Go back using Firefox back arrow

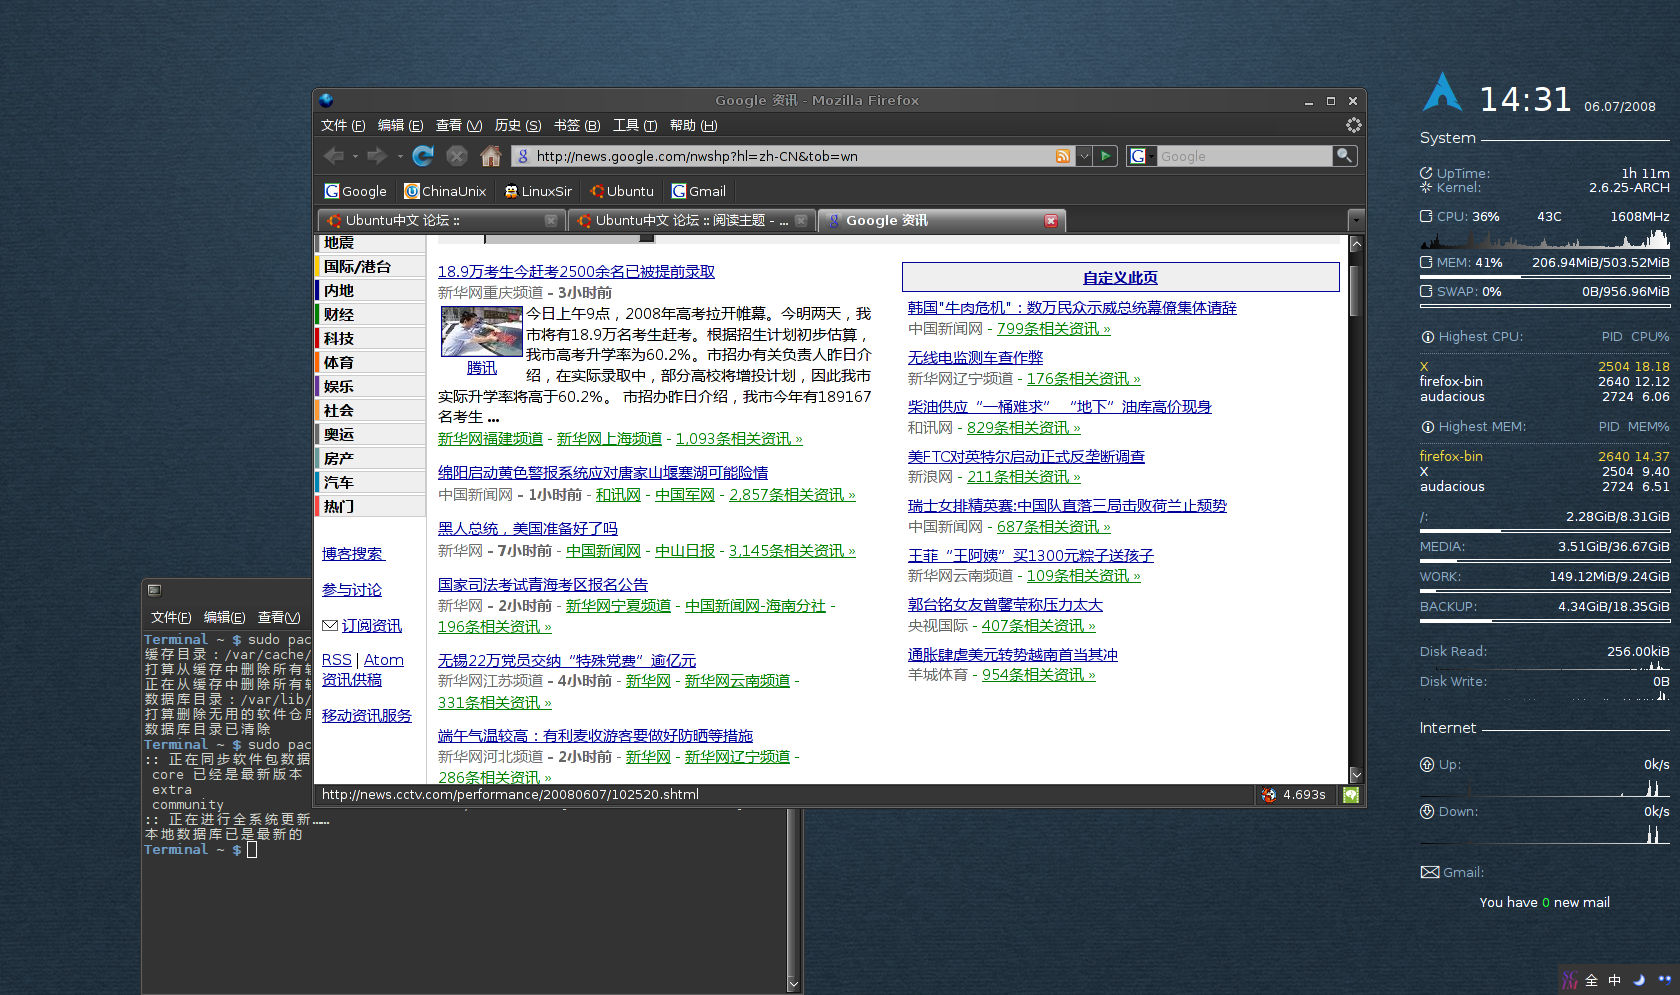pos(333,156)
